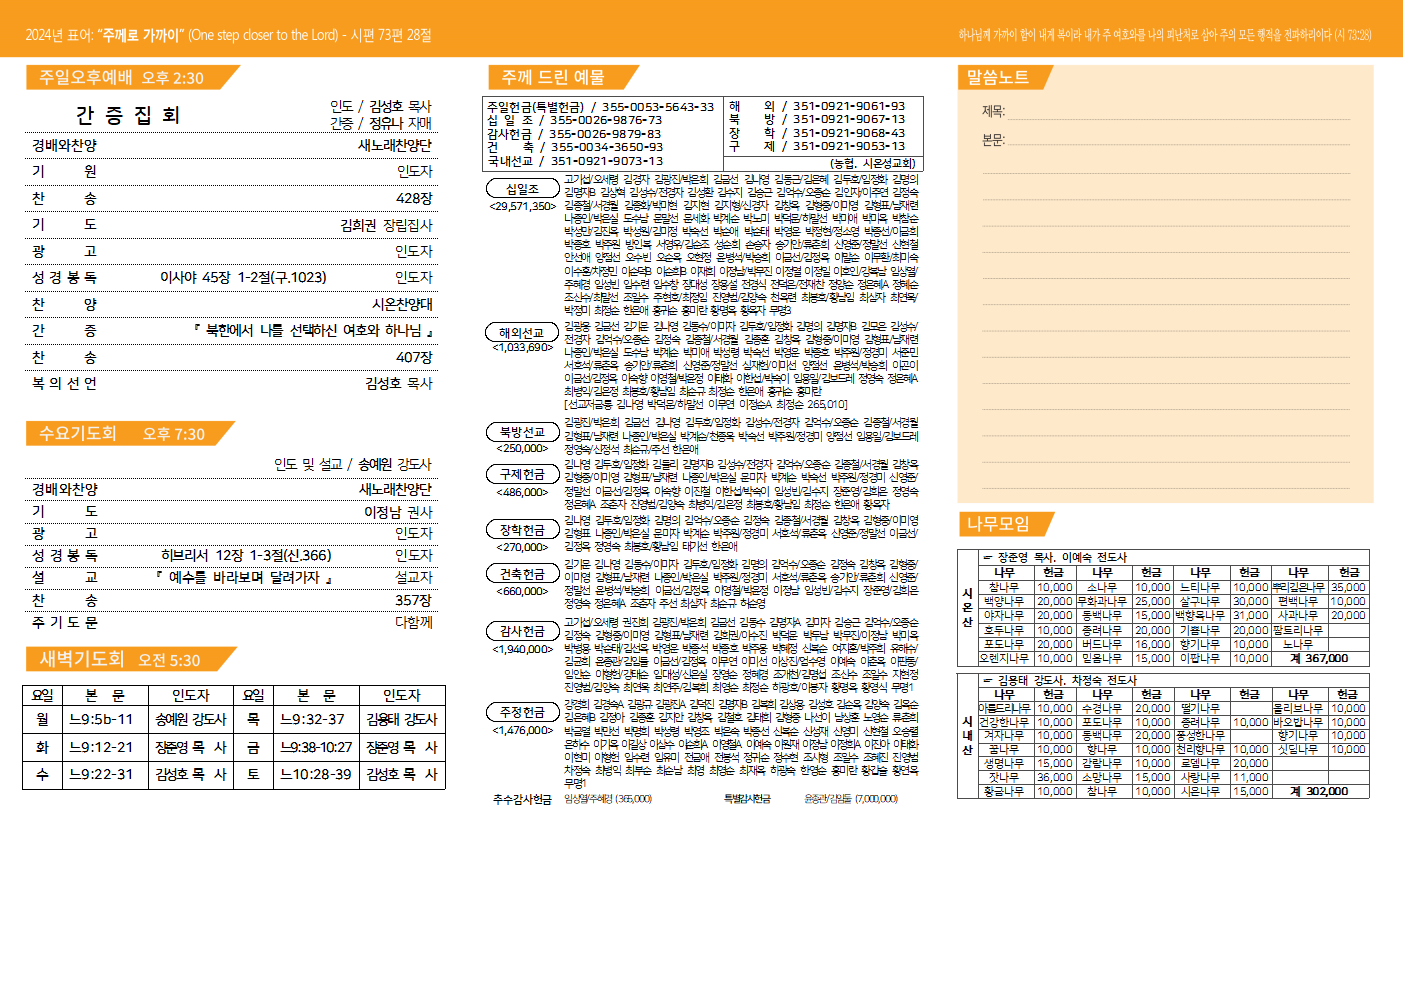Click amount '<660,000>' under 건축헌금
Viewport: 1403px width, 992px height.
point(522,591)
